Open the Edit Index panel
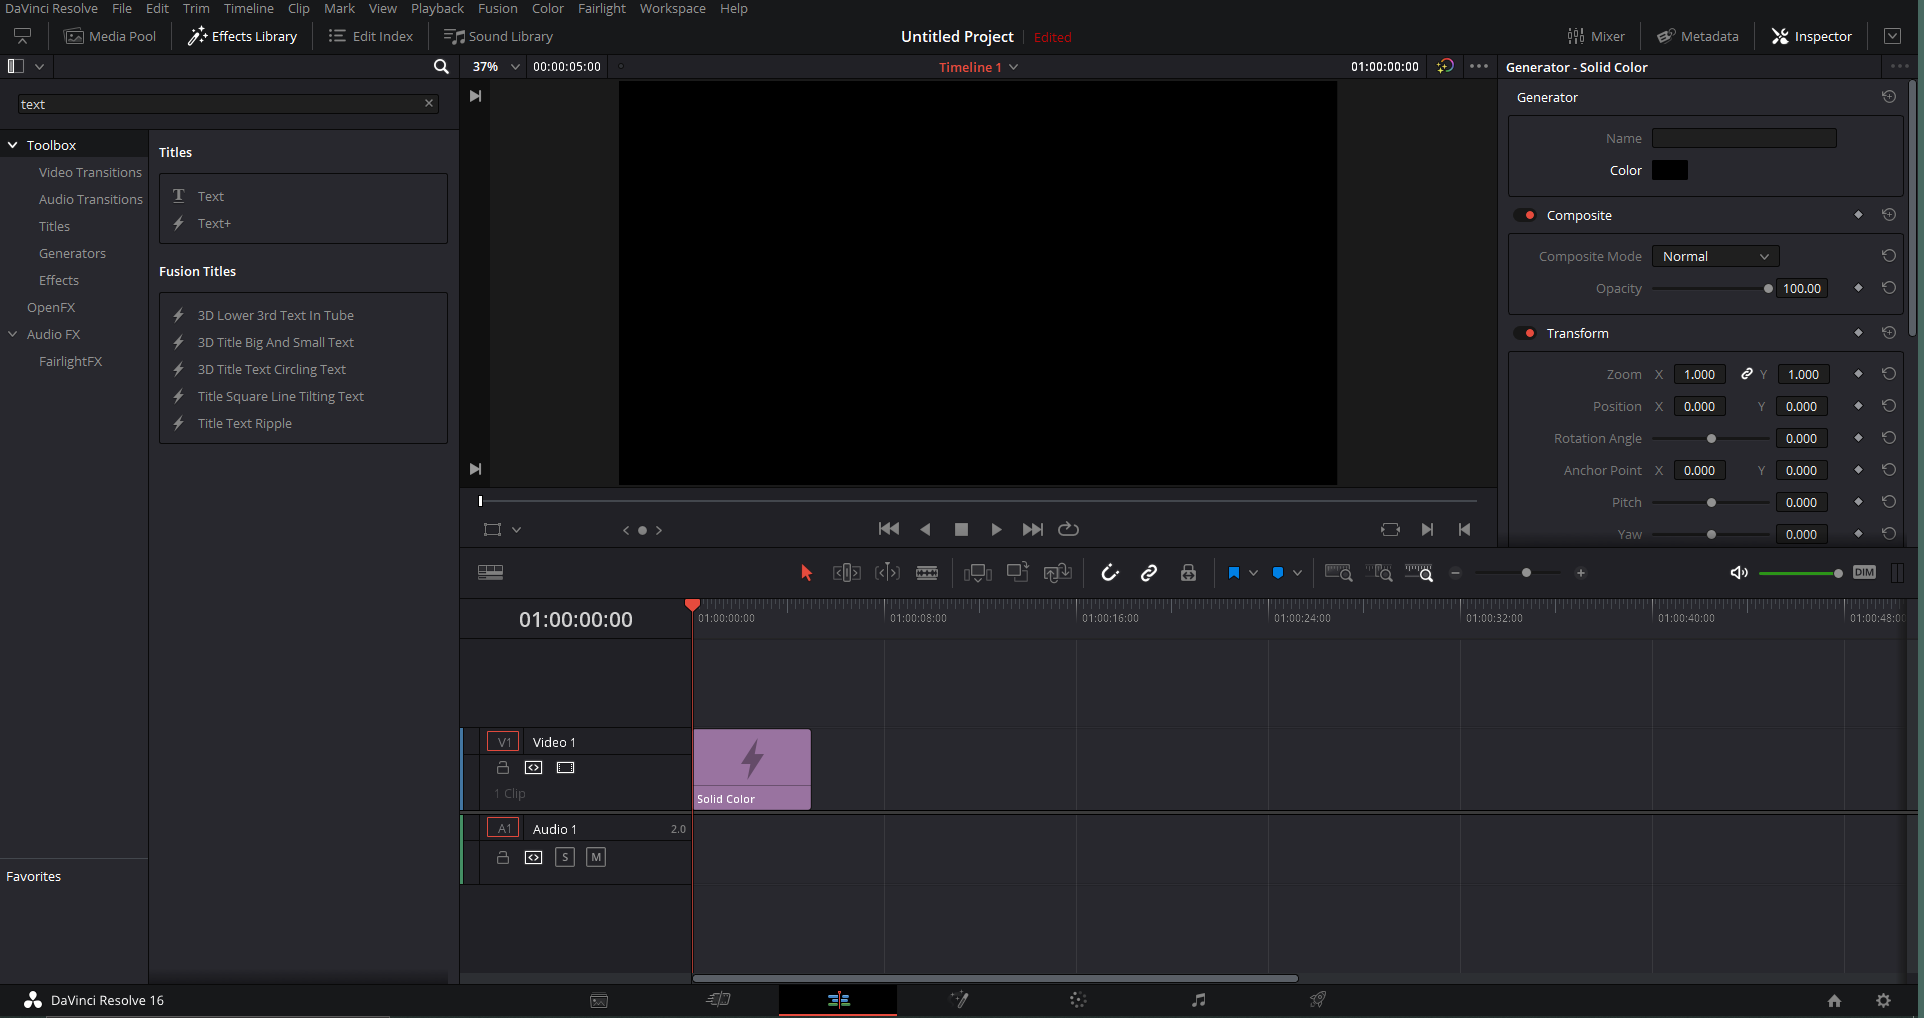This screenshot has width=1924, height=1018. (371, 36)
